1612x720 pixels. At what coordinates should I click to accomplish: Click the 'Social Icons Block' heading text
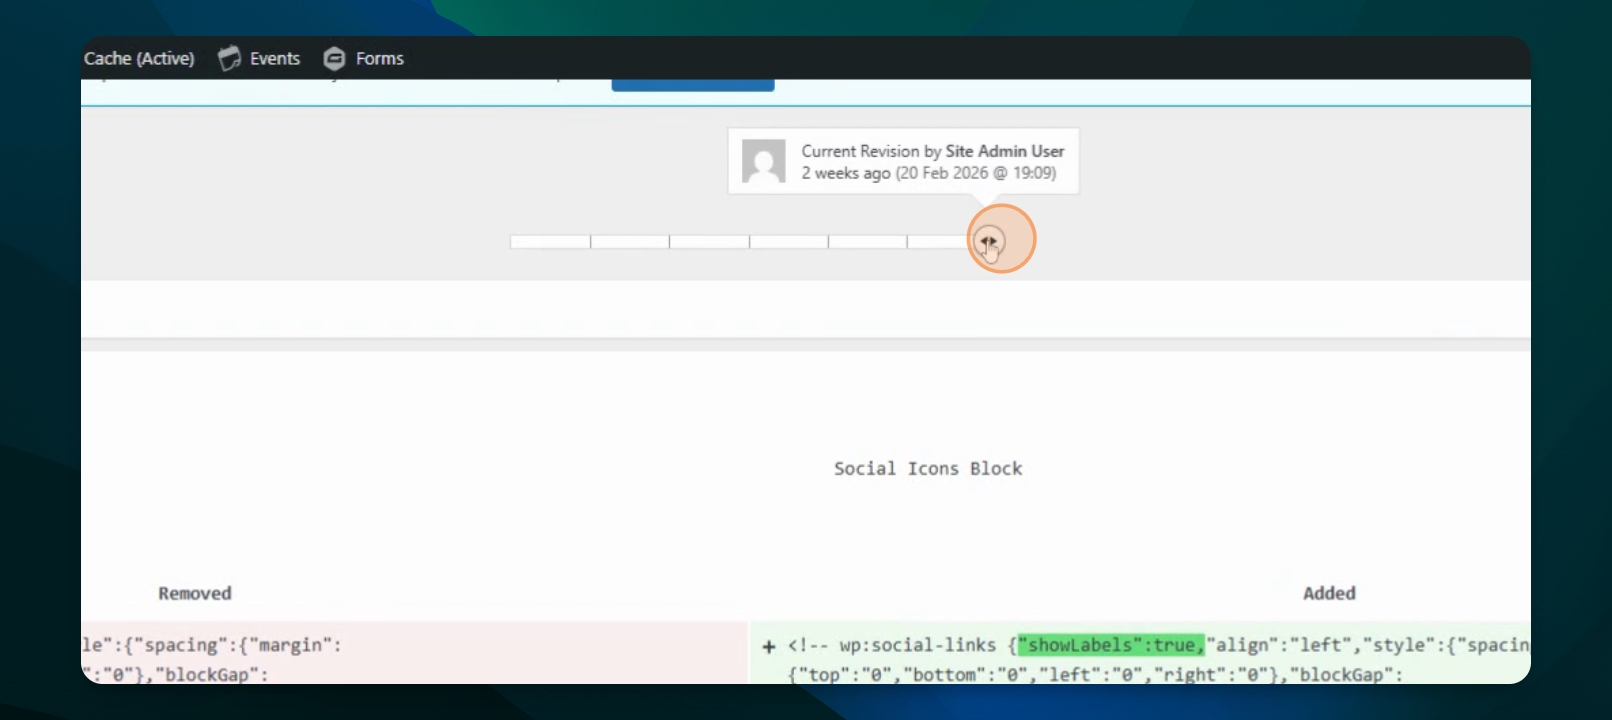pos(928,469)
